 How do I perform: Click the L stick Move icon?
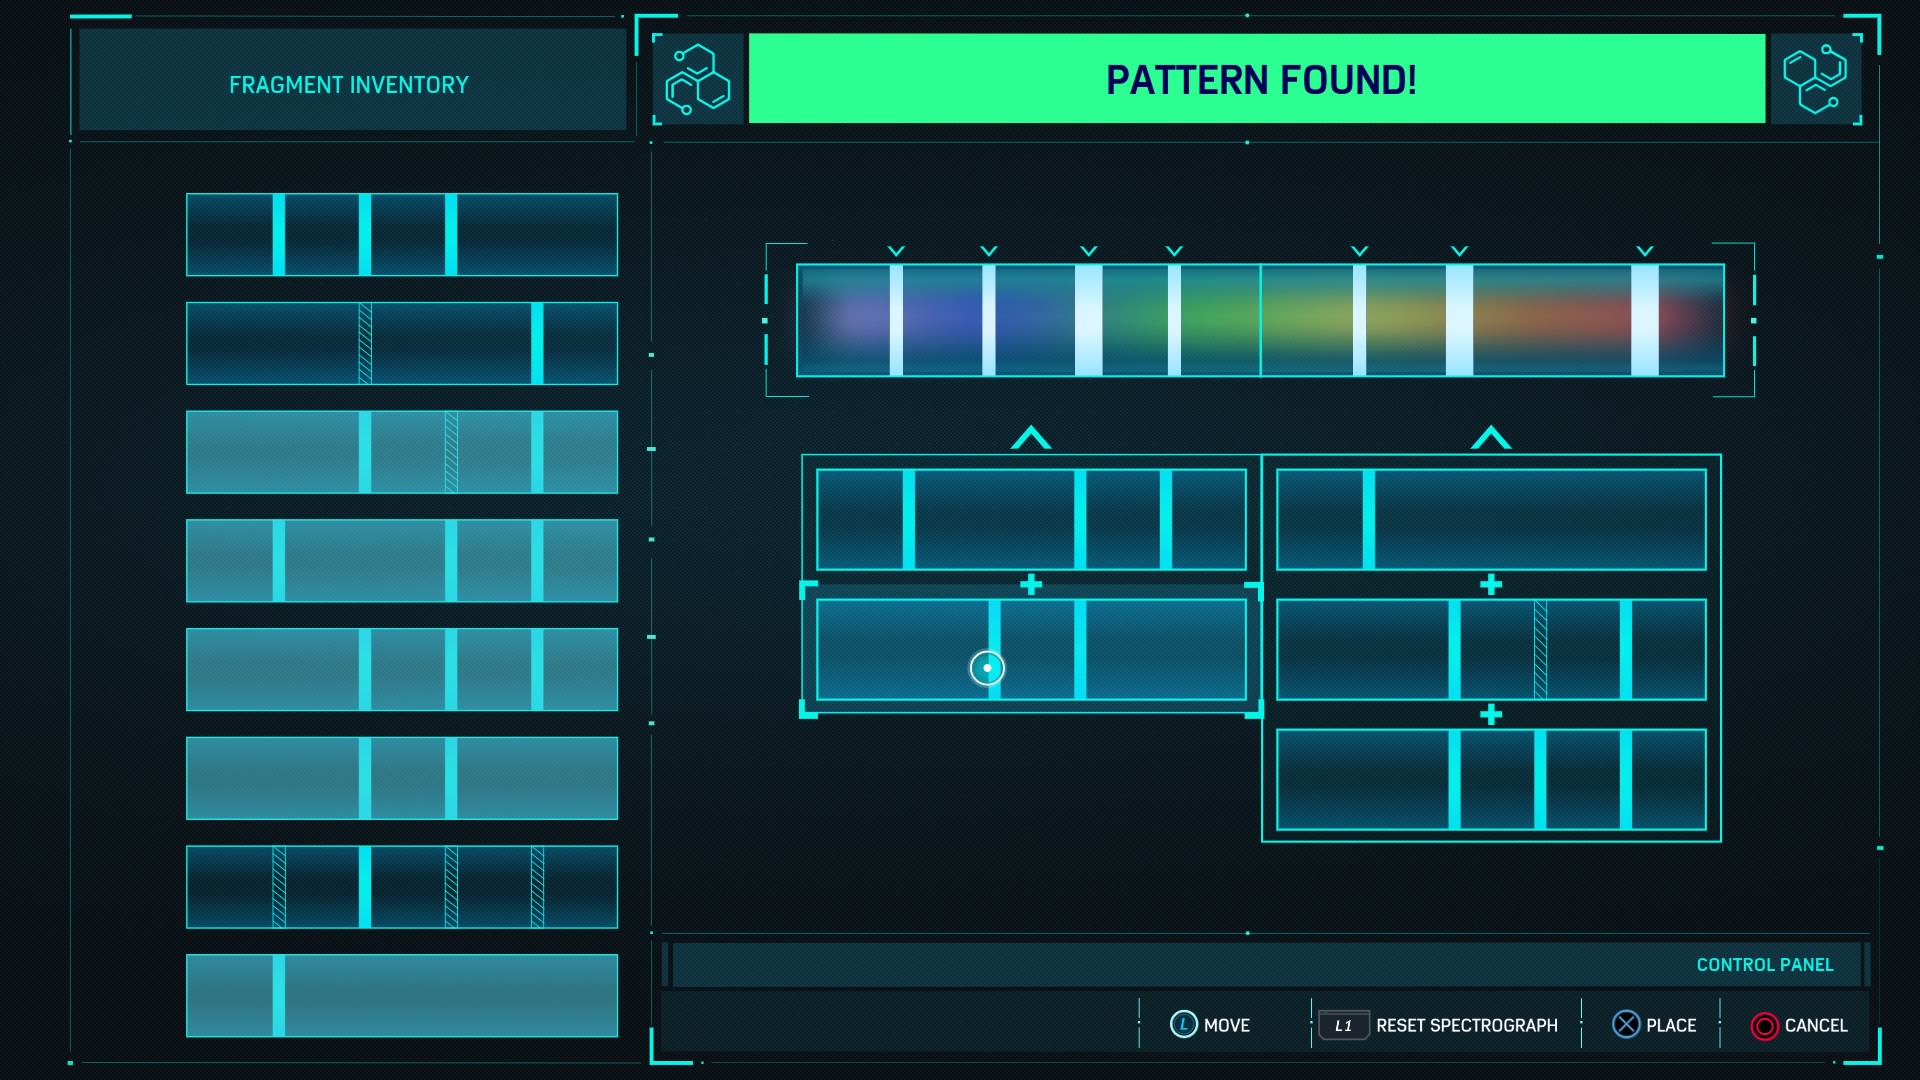pos(1183,1025)
